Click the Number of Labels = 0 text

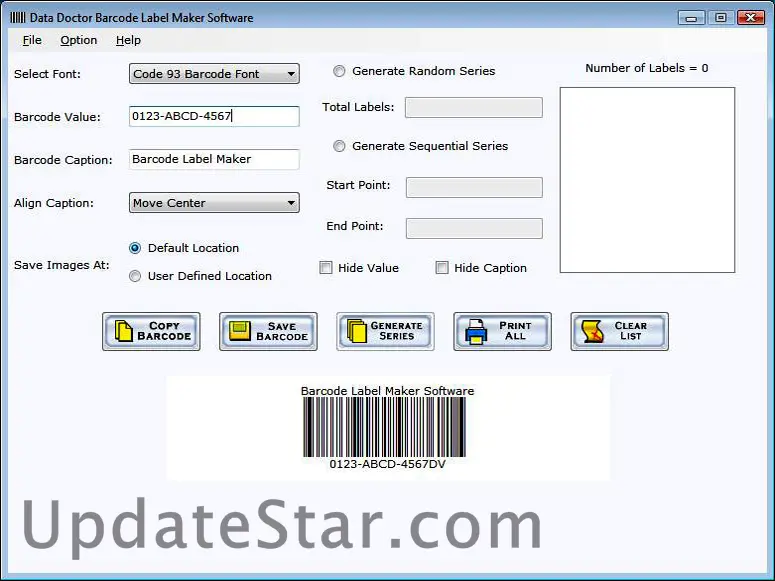coord(646,68)
